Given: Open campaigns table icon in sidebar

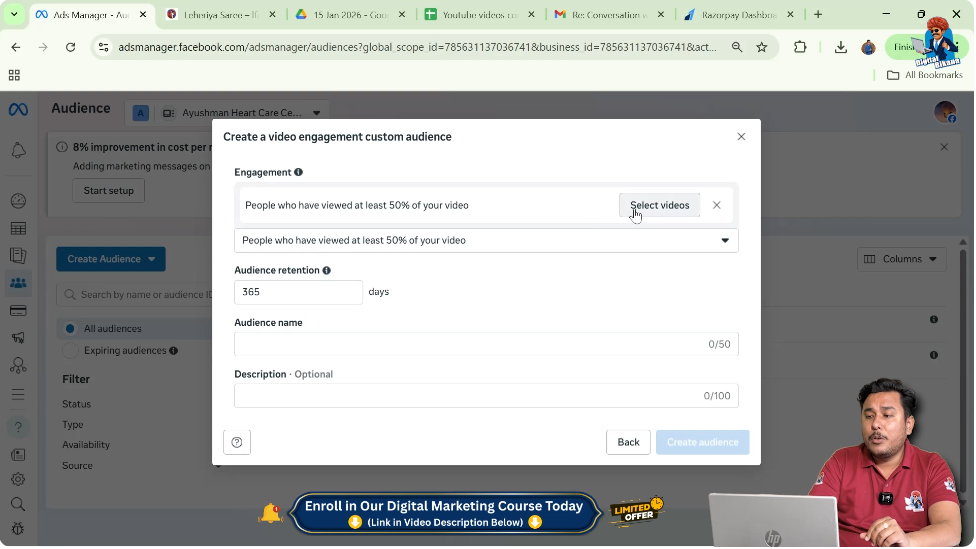Looking at the screenshot, I should pos(18,228).
